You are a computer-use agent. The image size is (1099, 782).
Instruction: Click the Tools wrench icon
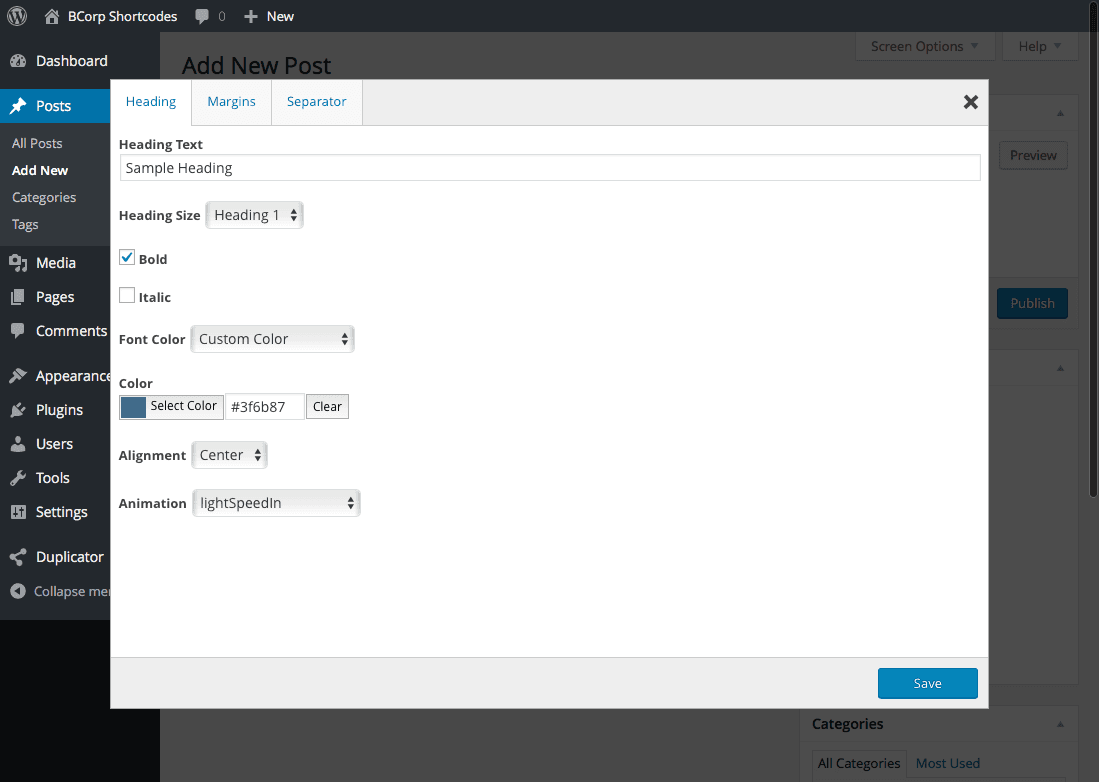18,478
